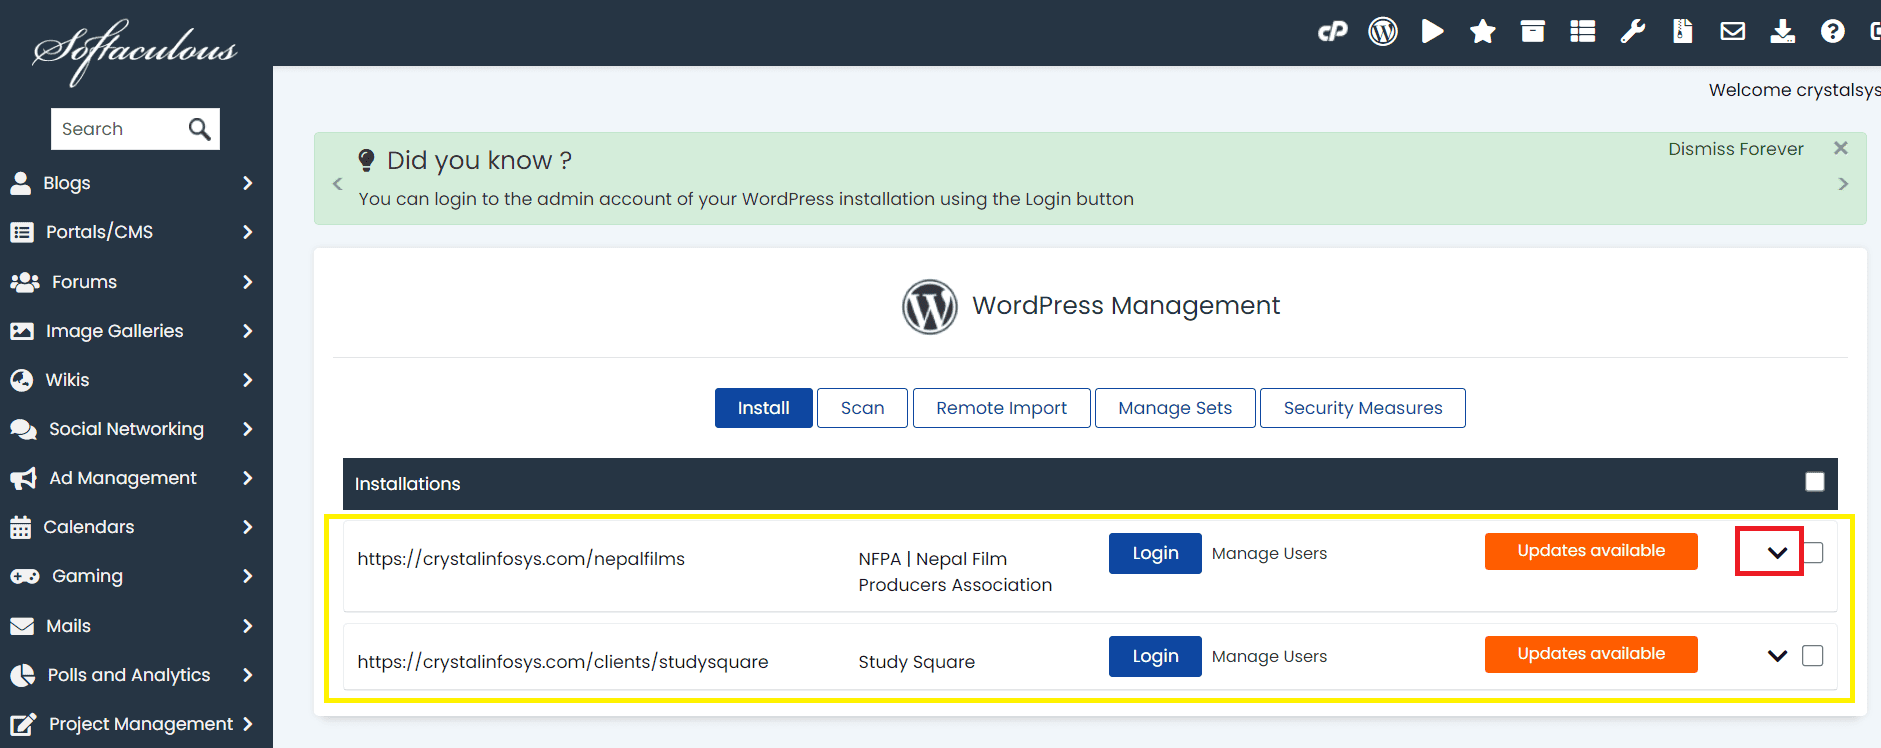Viewport: 1881px width, 748px height.
Task: Click the Blogs person icon
Action: click(x=20, y=183)
